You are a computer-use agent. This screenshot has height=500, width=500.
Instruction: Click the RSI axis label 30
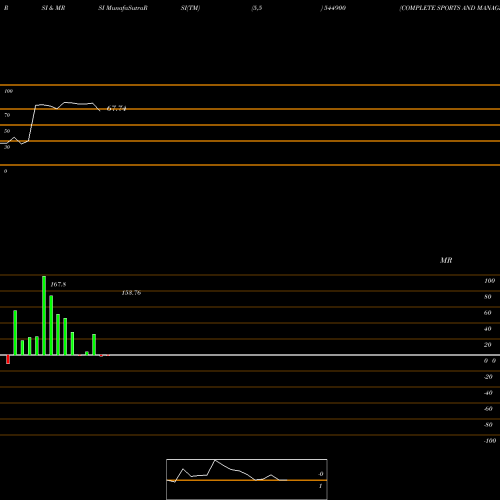(7, 147)
